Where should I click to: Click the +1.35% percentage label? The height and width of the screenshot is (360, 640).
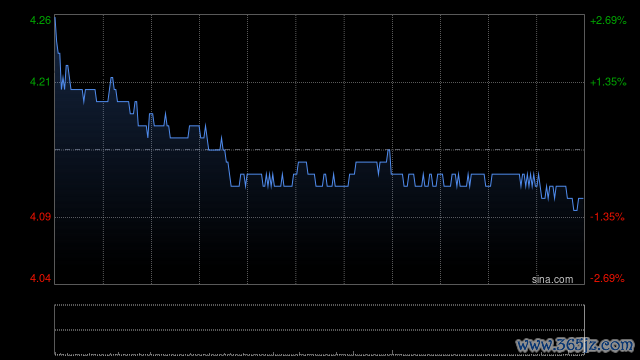tap(608, 82)
